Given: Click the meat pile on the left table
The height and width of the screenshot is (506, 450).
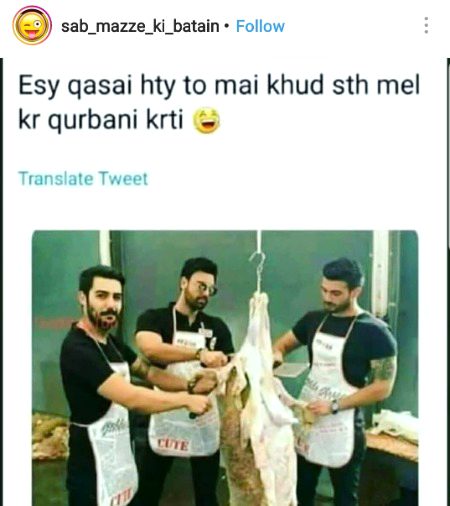Looking at the screenshot, I should [50, 437].
